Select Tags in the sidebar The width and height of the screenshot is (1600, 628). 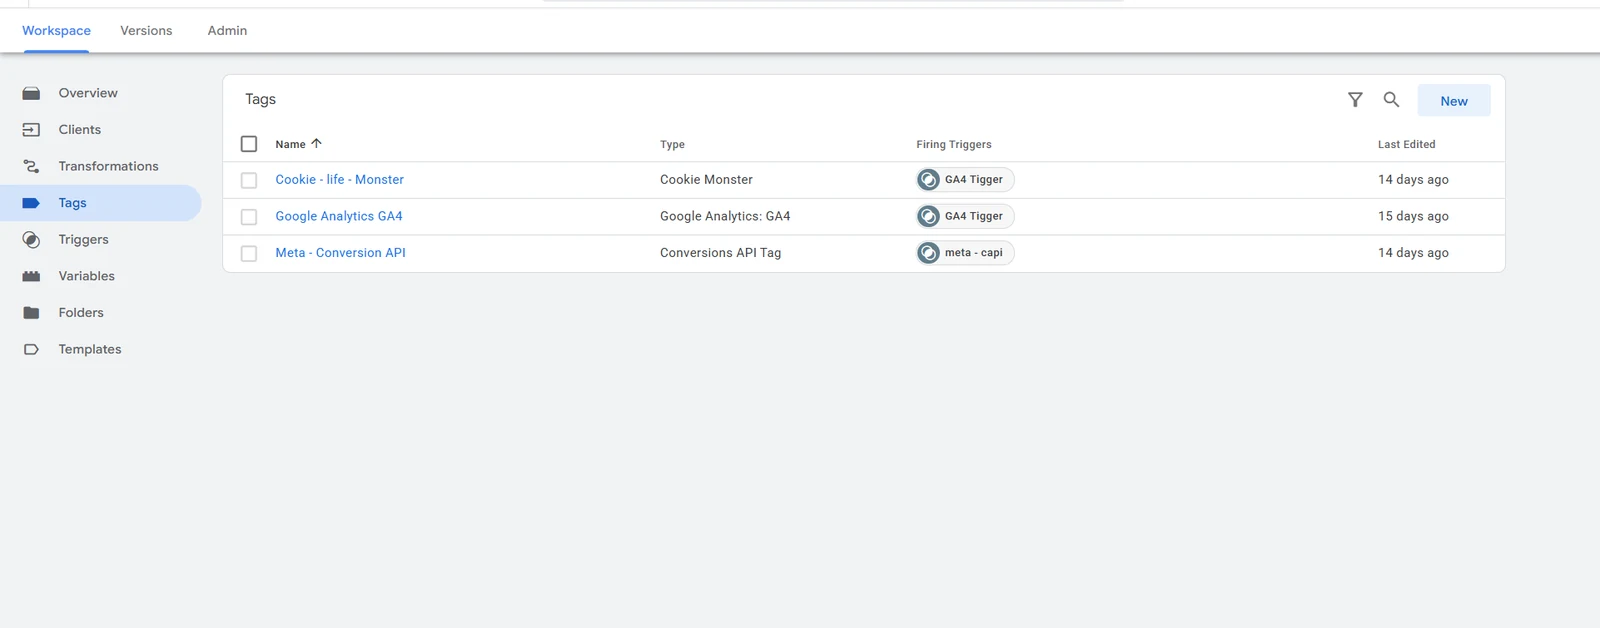pos(100,203)
